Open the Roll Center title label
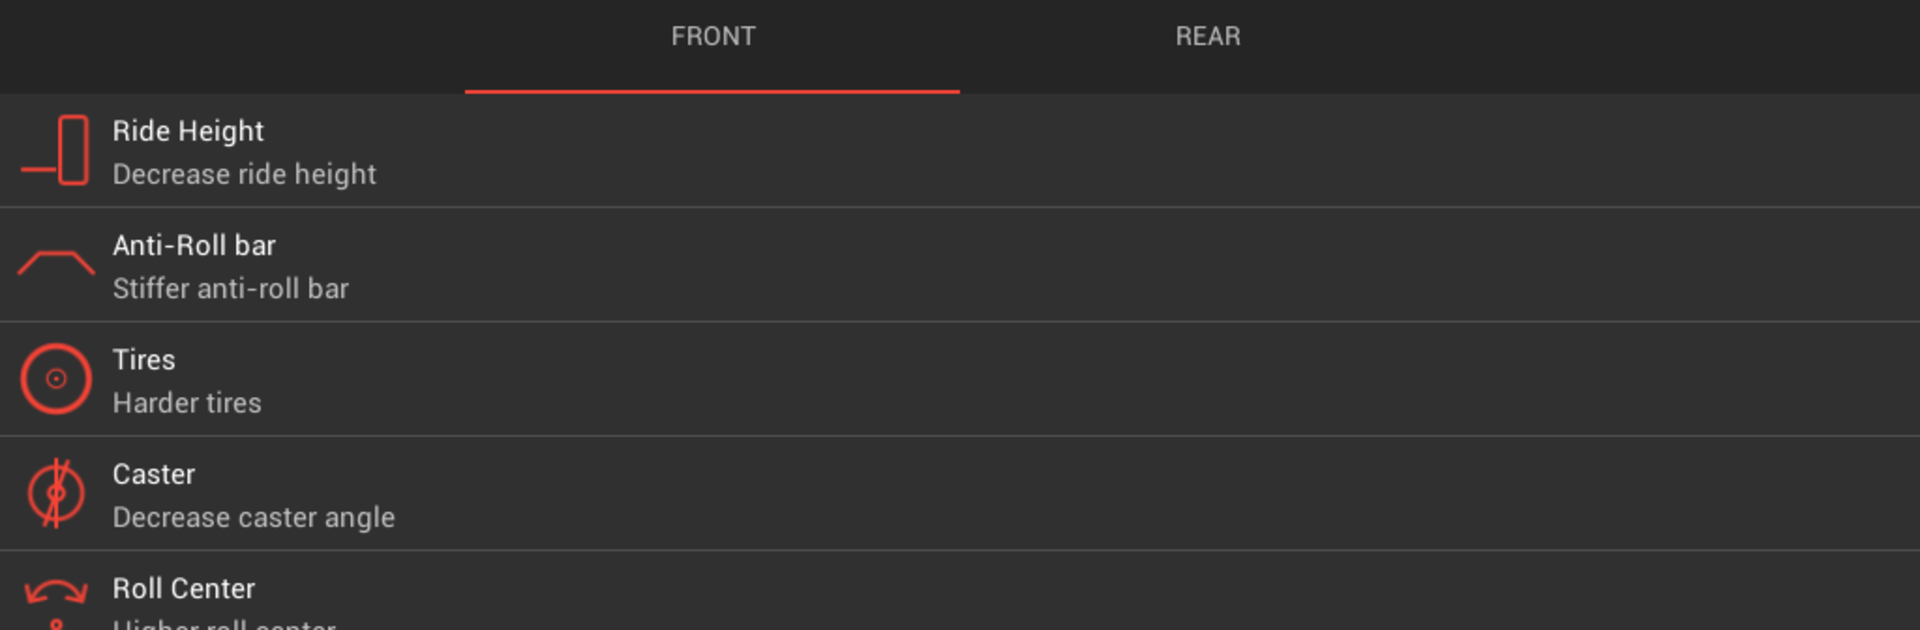 pyautogui.click(x=184, y=588)
